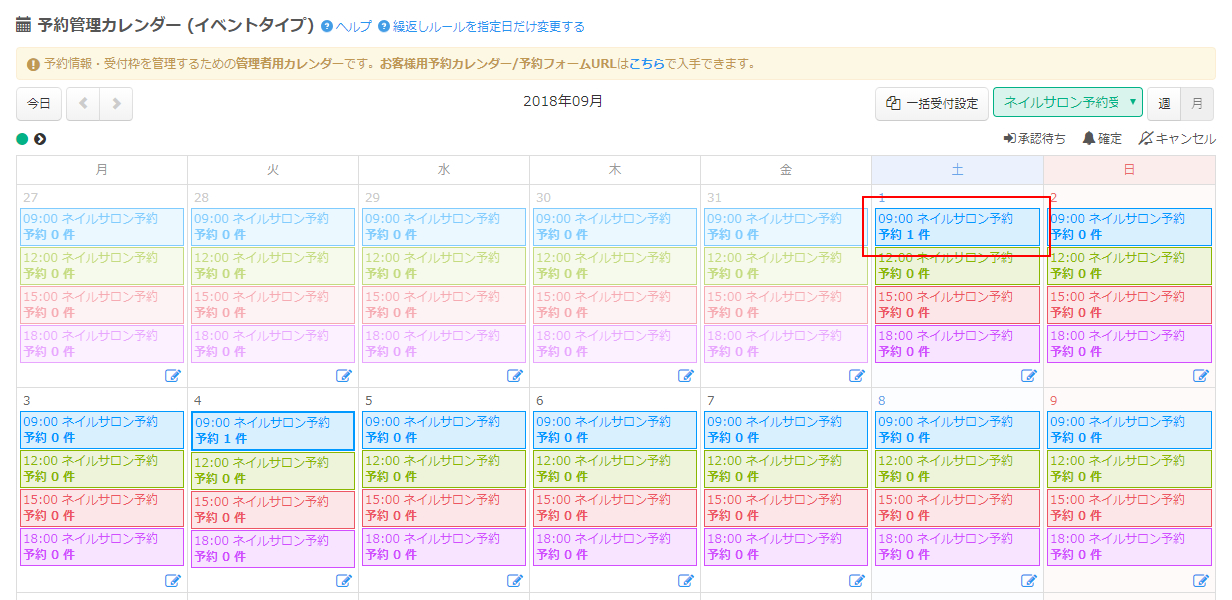Switch to 週 (week) view

[x=1164, y=104]
